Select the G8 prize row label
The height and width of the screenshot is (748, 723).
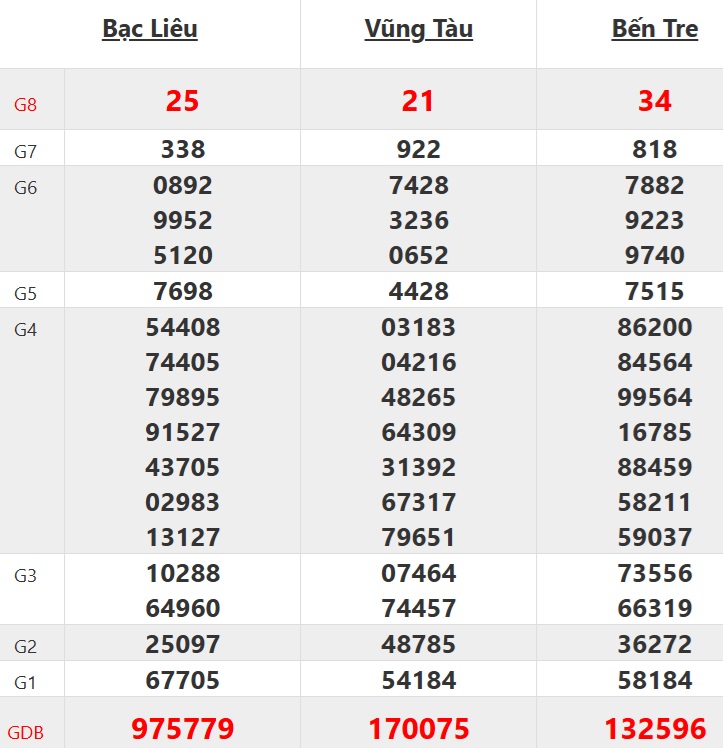[25, 103]
